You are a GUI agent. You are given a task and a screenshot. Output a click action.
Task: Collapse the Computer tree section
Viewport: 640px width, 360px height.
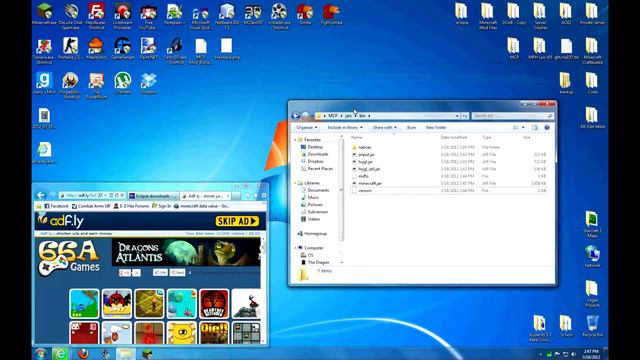(x=296, y=248)
